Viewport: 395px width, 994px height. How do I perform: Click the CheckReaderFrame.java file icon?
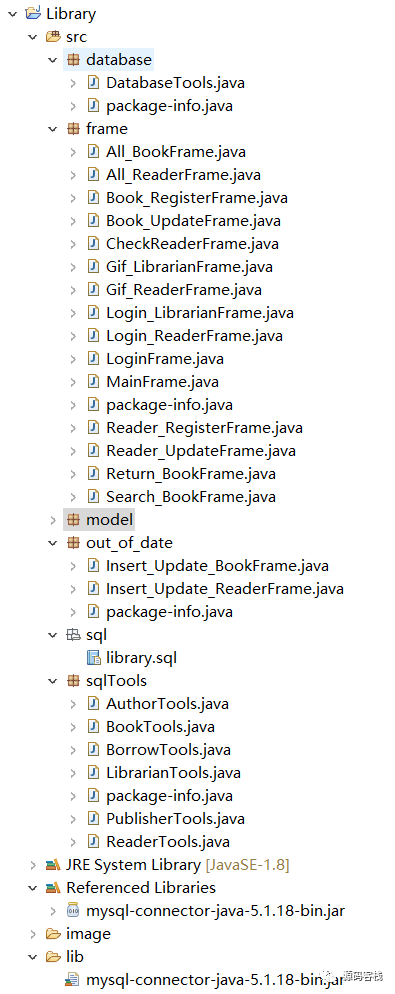pos(94,243)
